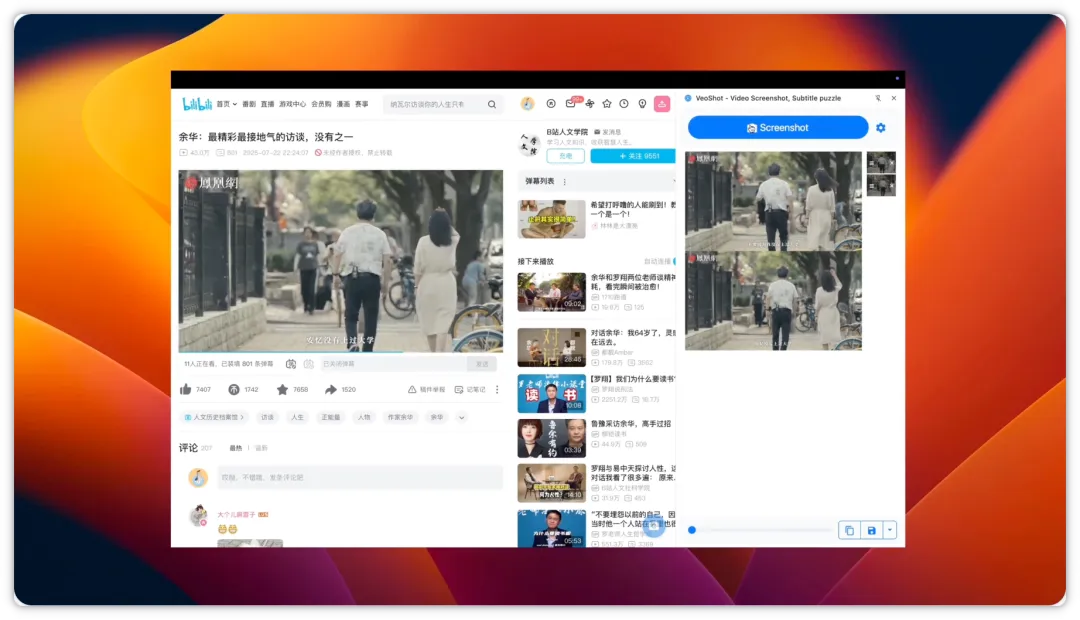
Task: Click the search magnifier icon
Action: pyautogui.click(x=492, y=105)
